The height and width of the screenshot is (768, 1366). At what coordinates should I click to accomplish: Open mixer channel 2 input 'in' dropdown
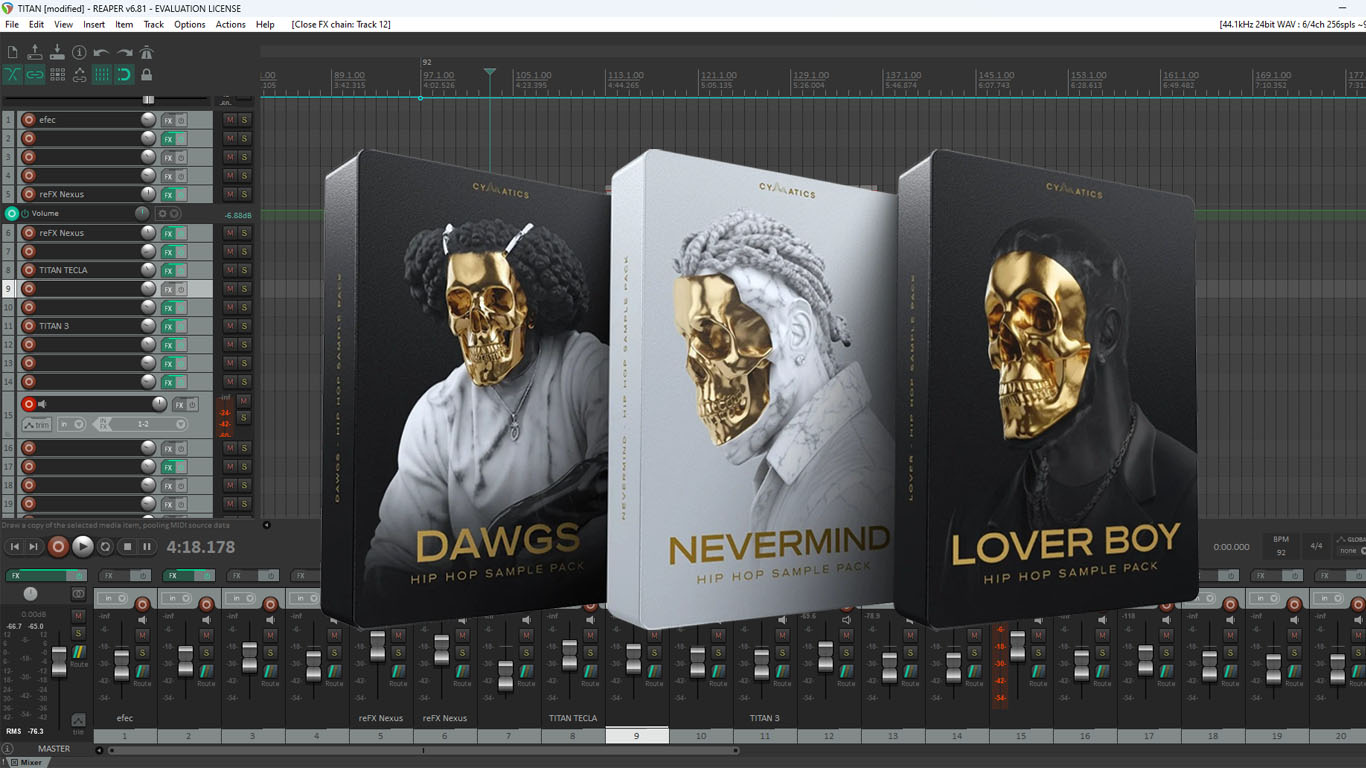[175, 598]
